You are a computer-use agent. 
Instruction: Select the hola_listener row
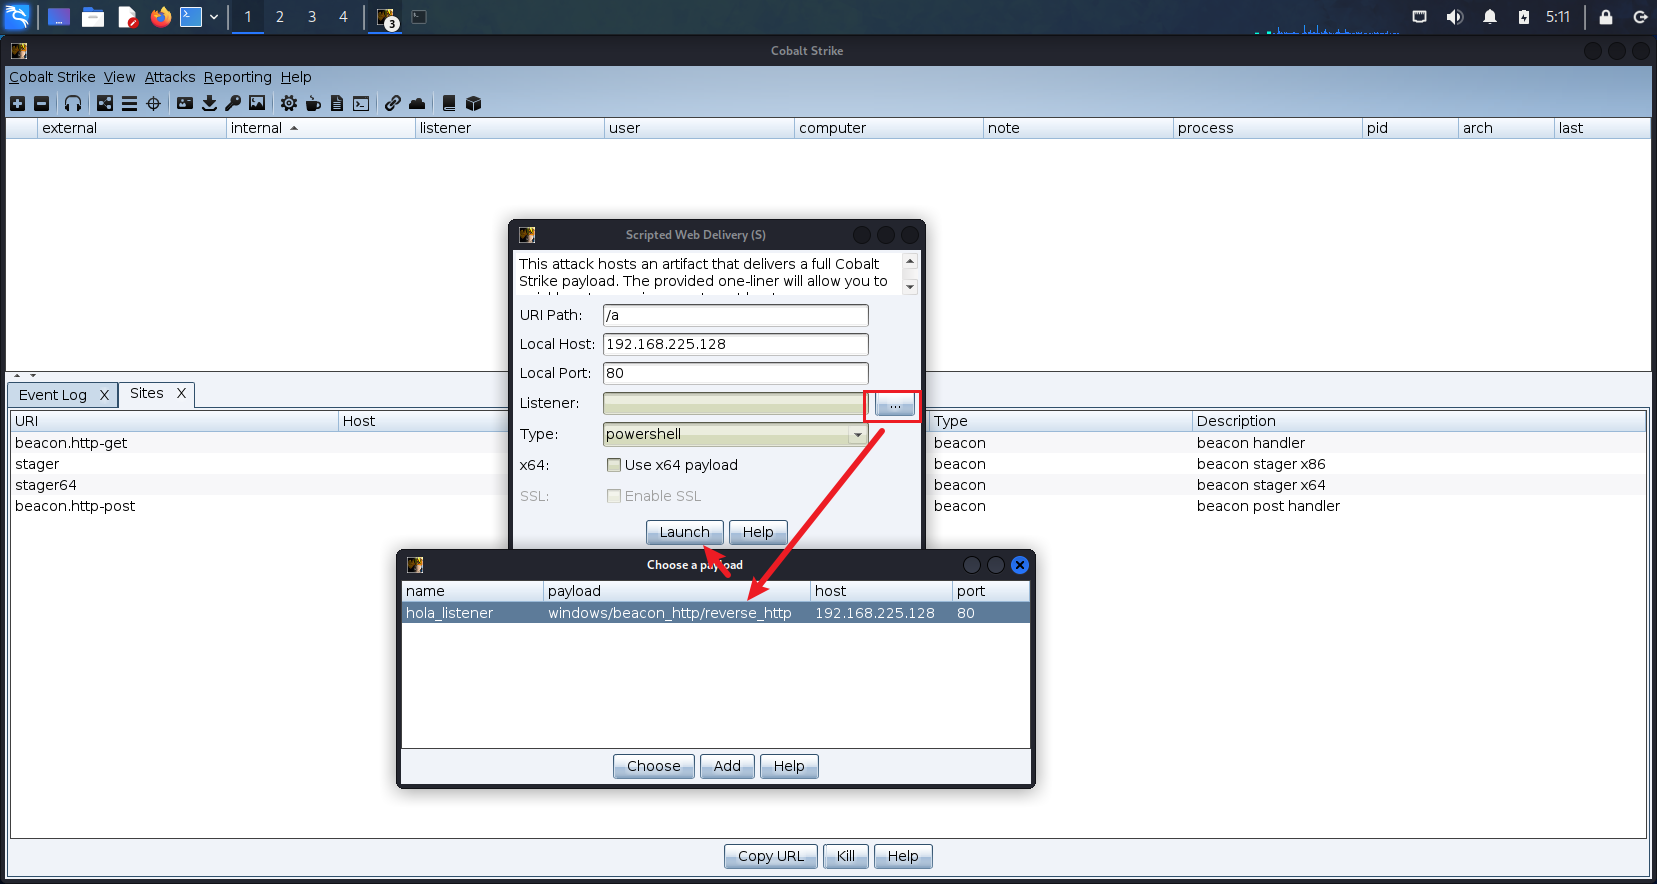716,613
